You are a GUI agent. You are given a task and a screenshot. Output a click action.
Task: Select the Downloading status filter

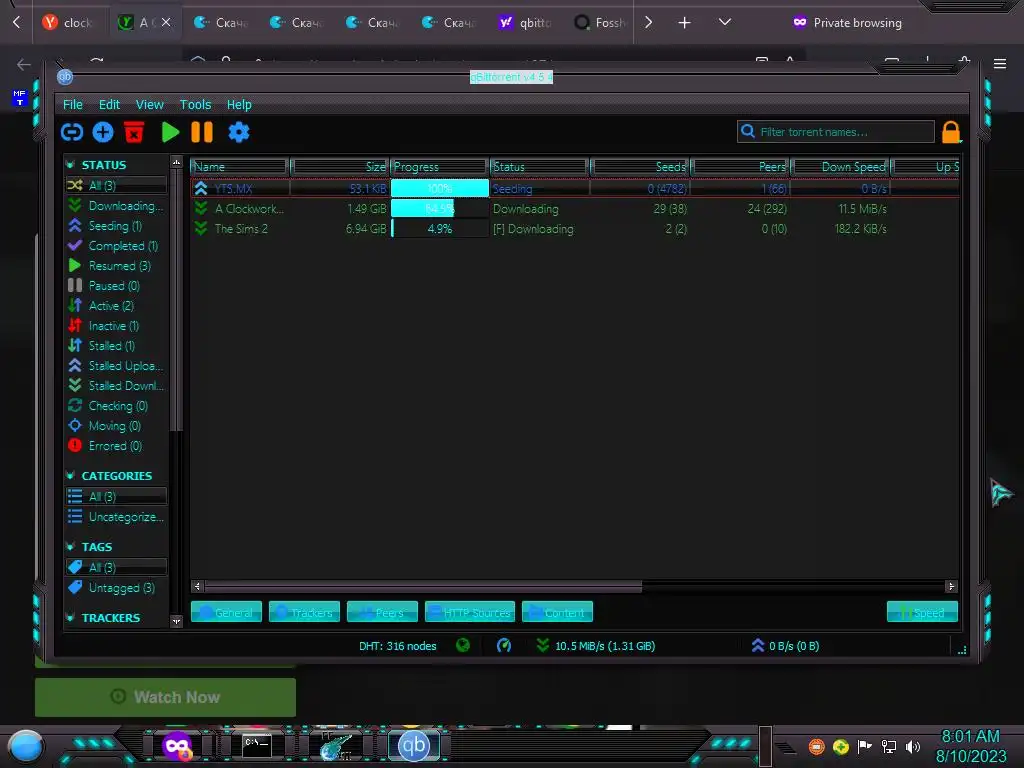point(116,206)
